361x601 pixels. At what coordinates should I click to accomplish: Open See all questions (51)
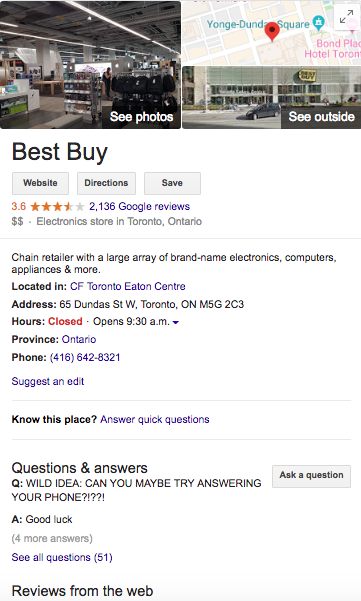[62, 557]
